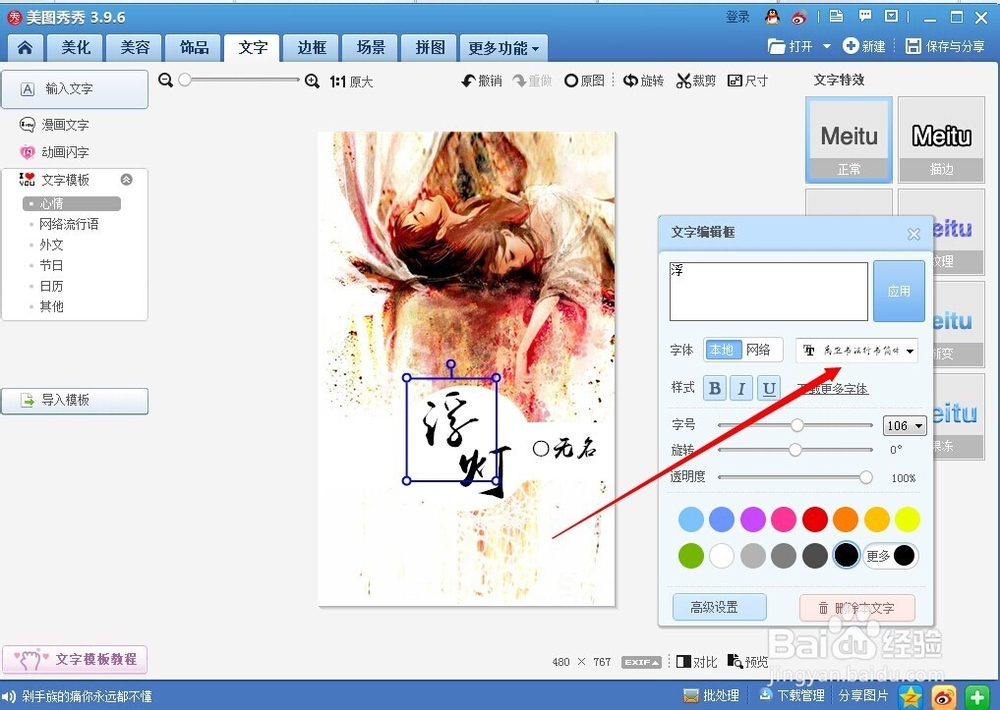Image resolution: width=1000 pixels, height=710 pixels.
Task: Click the 删除本文字 button
Action: [x=857, y=608]
